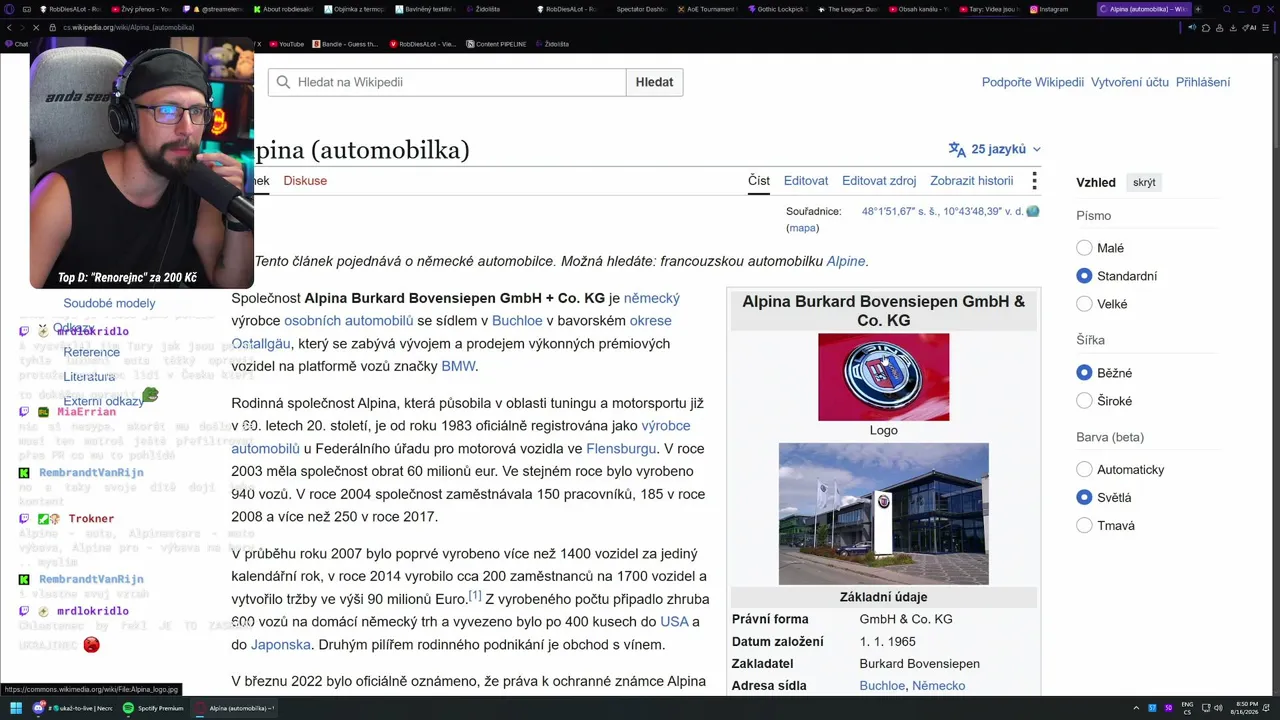Viewport: 1280px width, 720px height.
Task: Open the Alpina building photo thumbnail
Action: (x=884, y=514)
